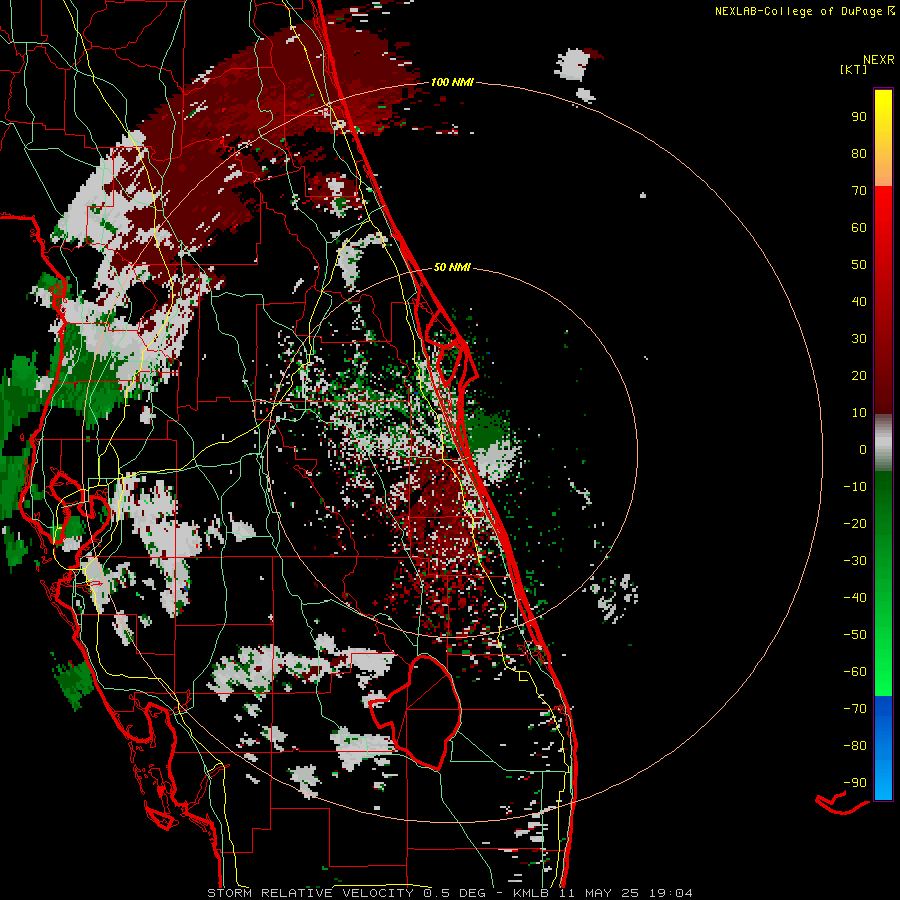Click the -70 value on the velocity scale

point(855,708)
